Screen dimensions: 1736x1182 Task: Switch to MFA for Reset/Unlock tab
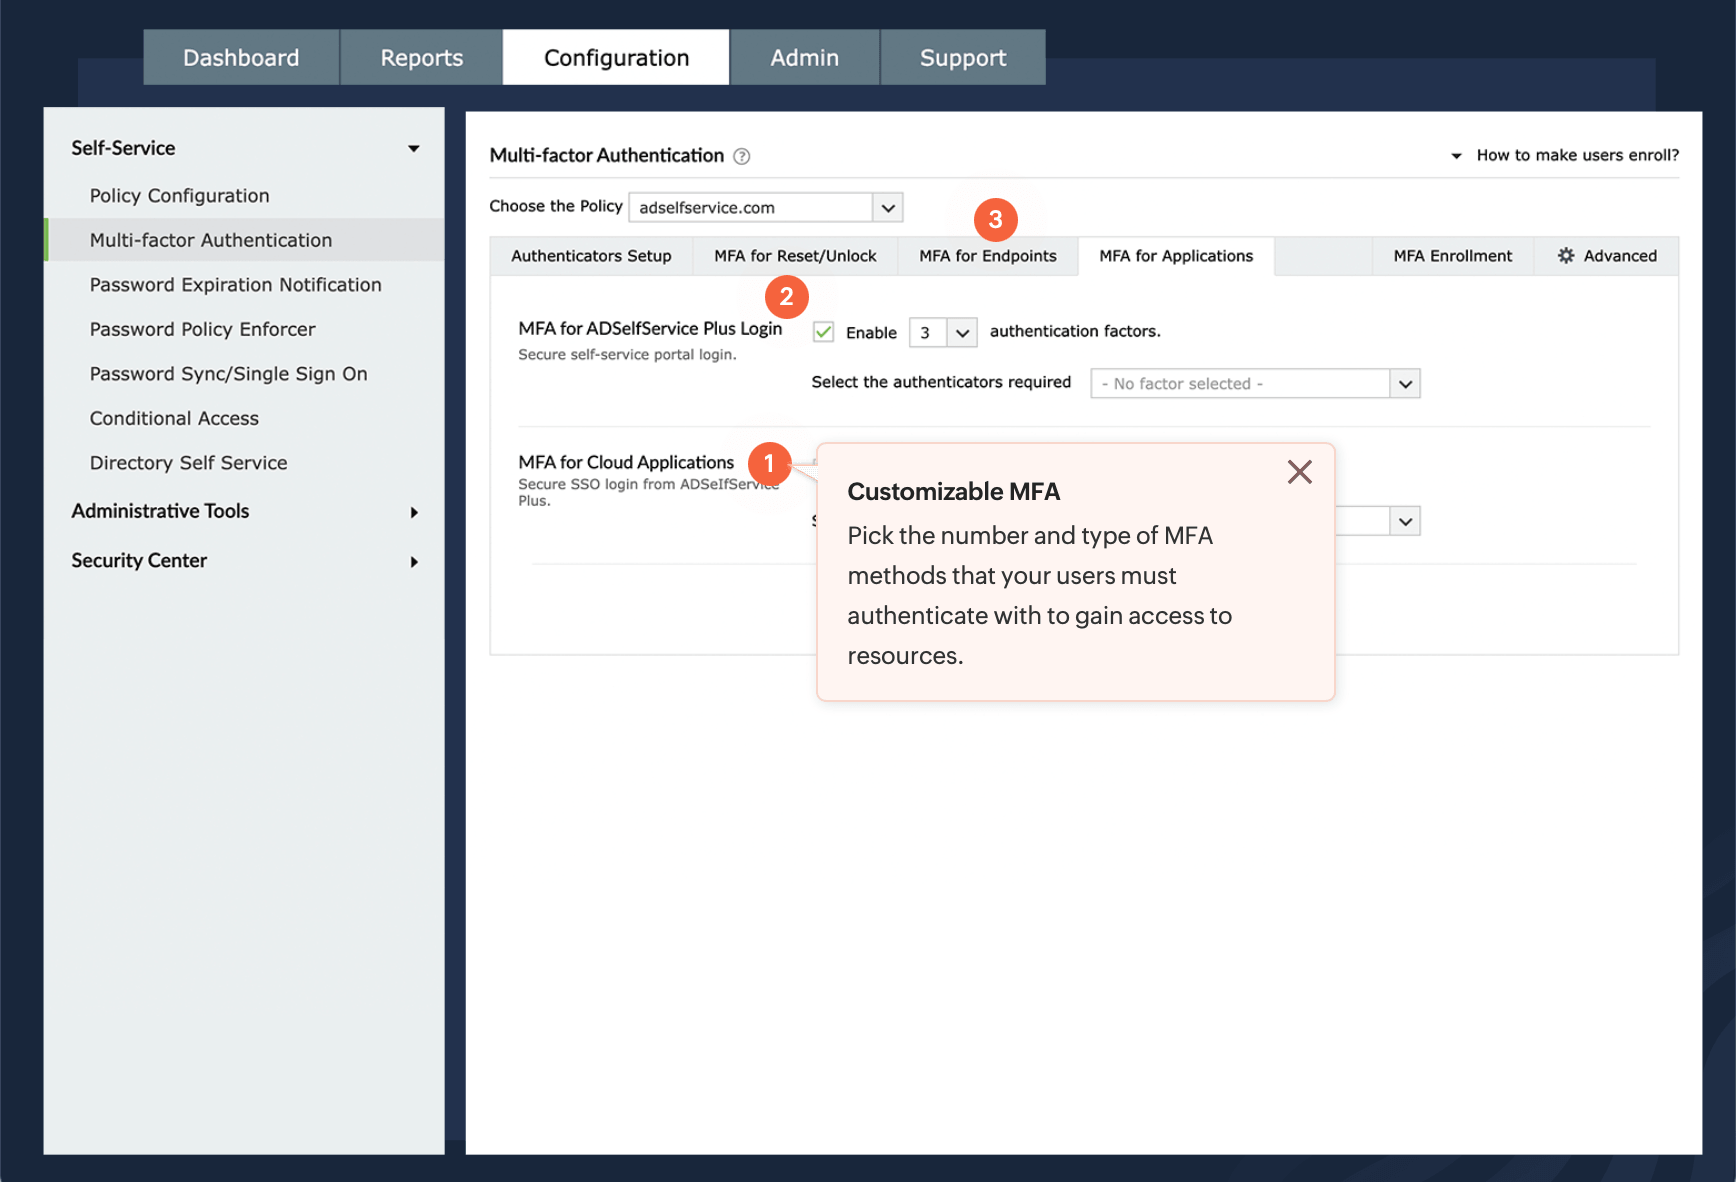pyautogui.click(x=795, y=256)
